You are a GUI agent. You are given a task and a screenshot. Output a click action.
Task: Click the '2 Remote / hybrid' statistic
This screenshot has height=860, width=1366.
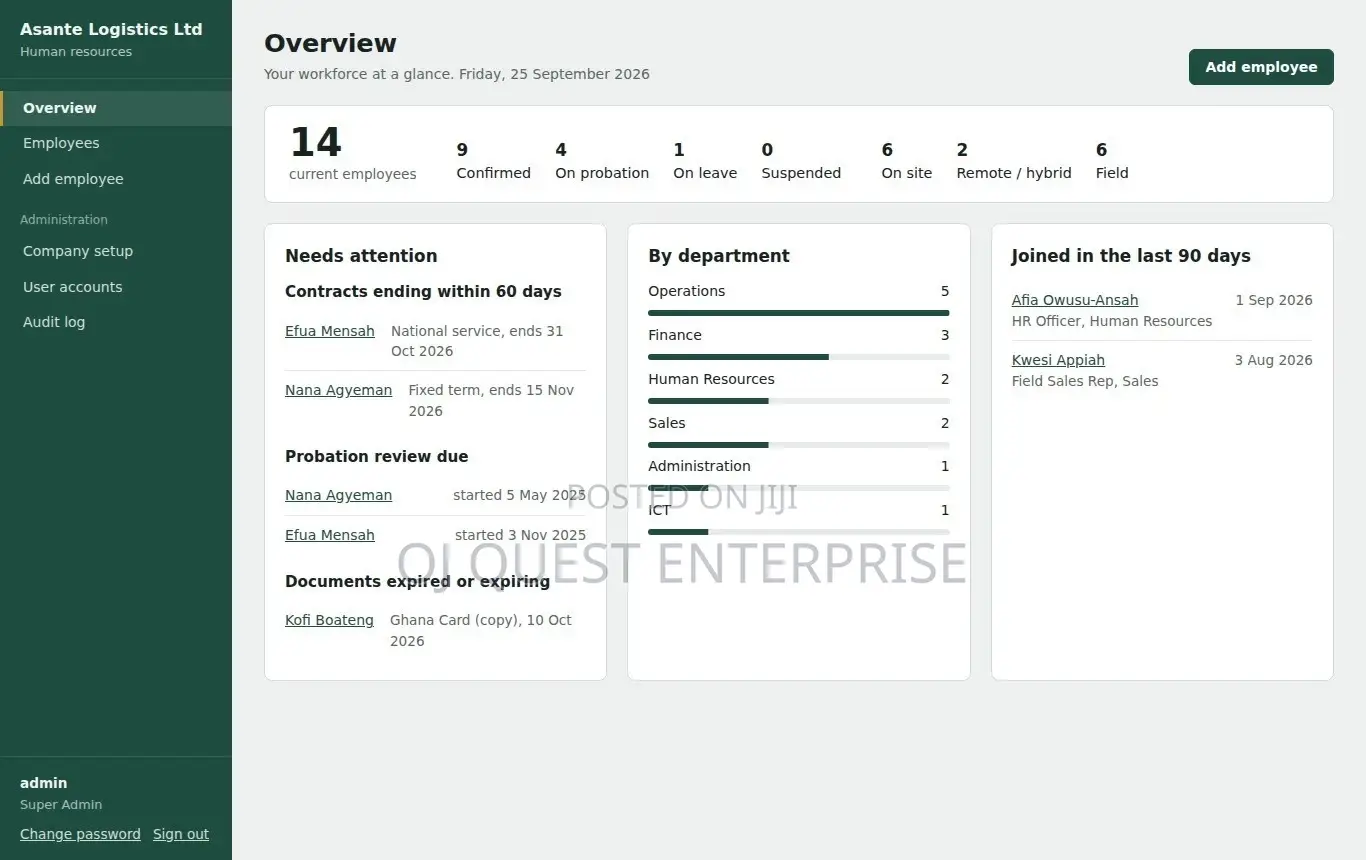(1014, 161)
